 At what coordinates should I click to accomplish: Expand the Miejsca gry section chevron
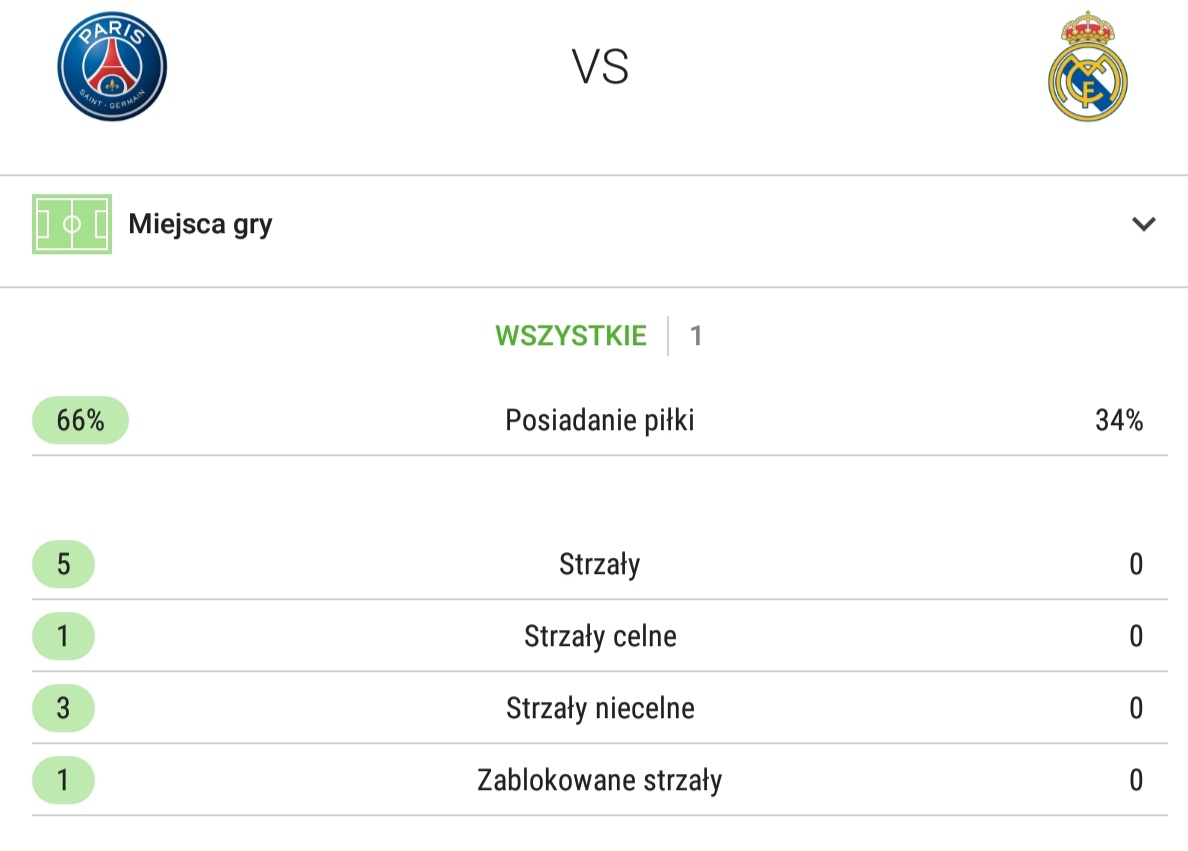click(1143, 224)
